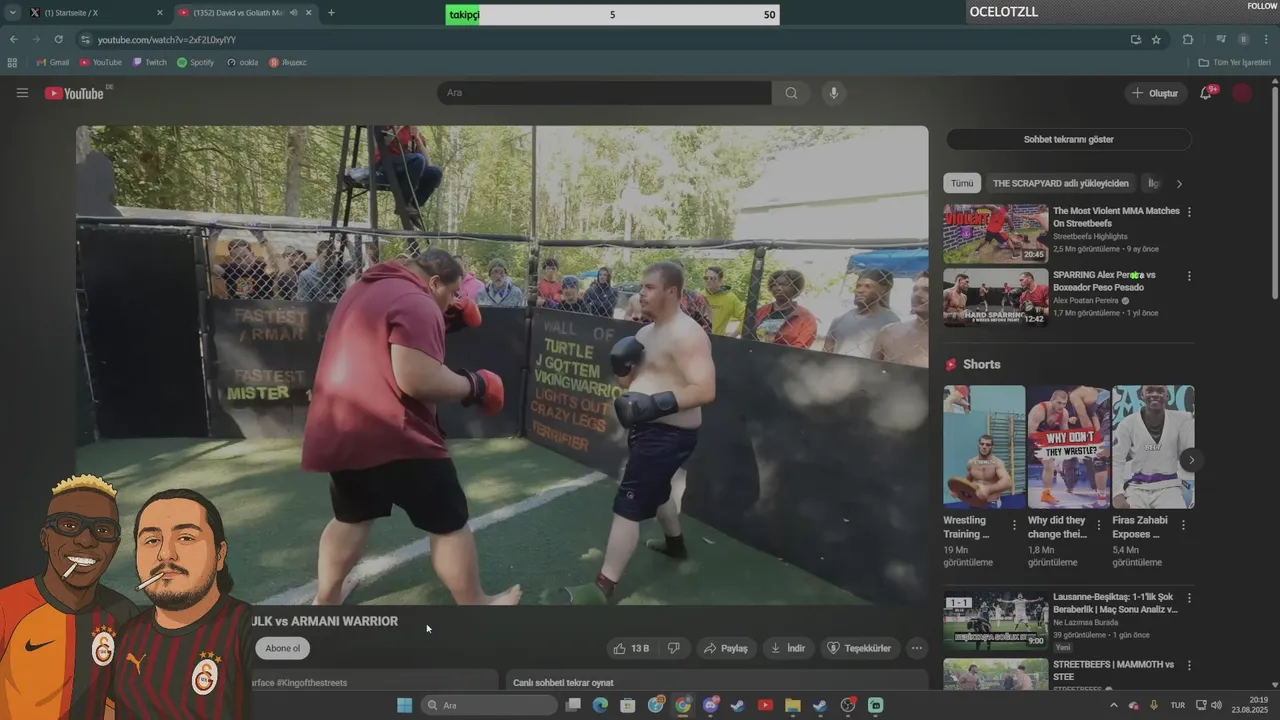The width and height of the screenshot is (1280, 720).
Task: Open Microsoft Edge from the taskbar
Action: click(x=600, y=705)
